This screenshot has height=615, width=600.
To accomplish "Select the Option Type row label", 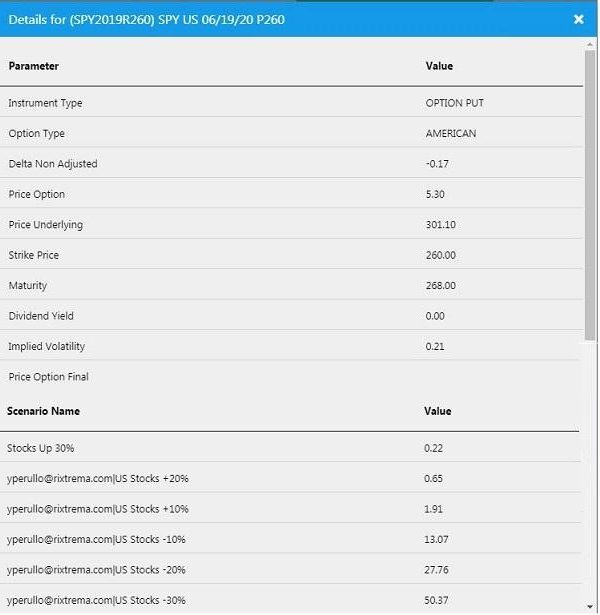I will point(36,133).
